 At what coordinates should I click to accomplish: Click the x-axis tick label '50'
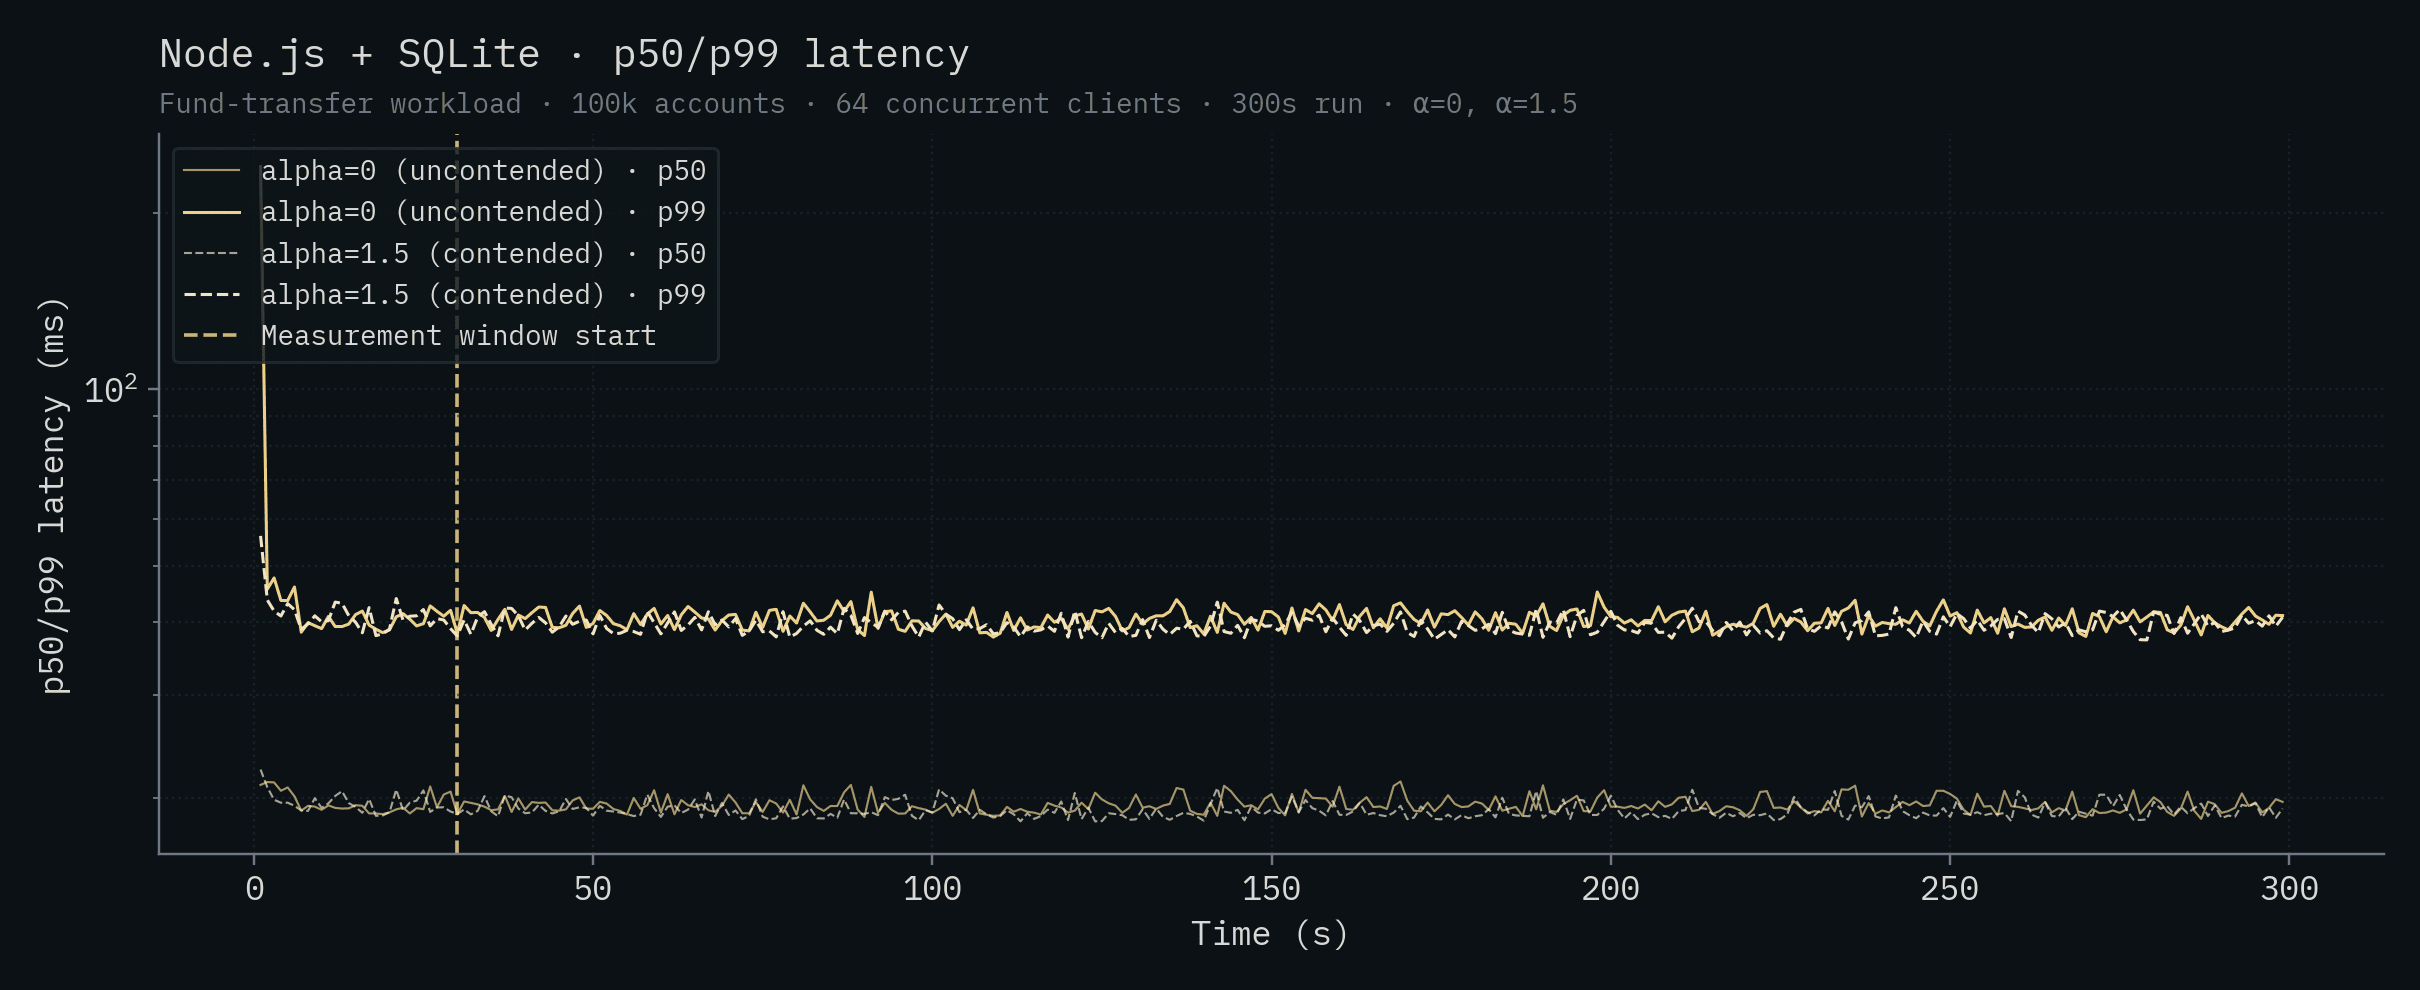(593, 889)
